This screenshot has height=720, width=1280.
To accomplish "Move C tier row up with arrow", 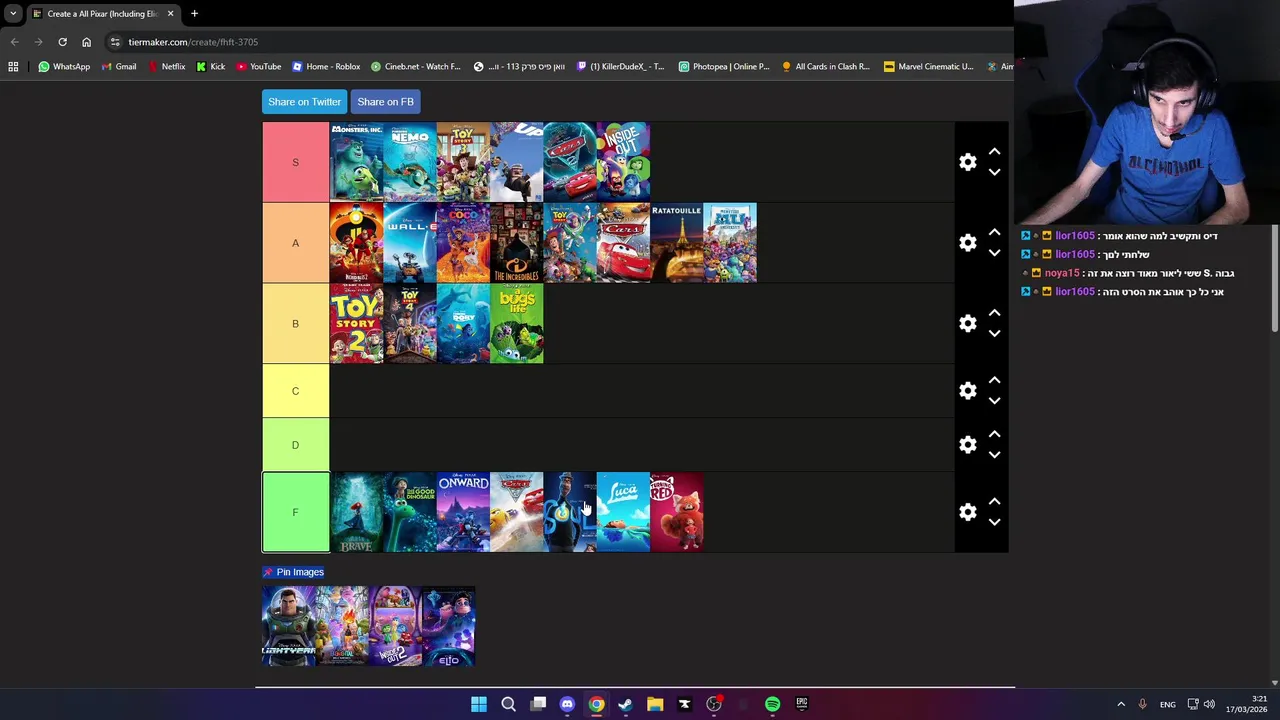I will coord(994,381).
